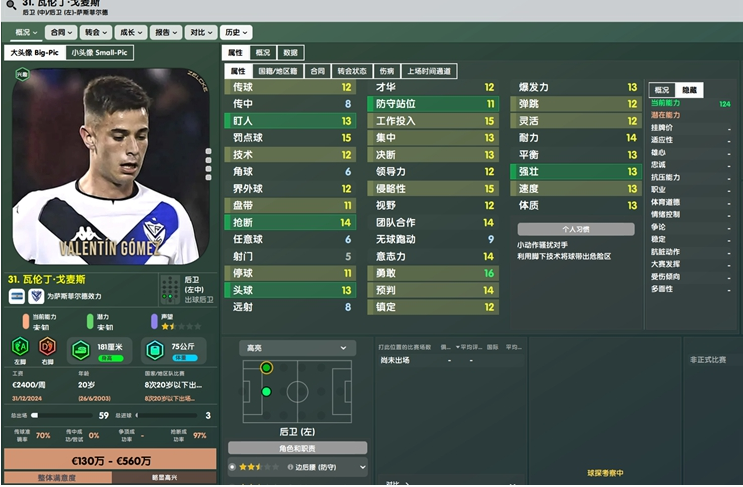
Task: Click the weight icon beside 75公斤
Action: pos(154,351)
